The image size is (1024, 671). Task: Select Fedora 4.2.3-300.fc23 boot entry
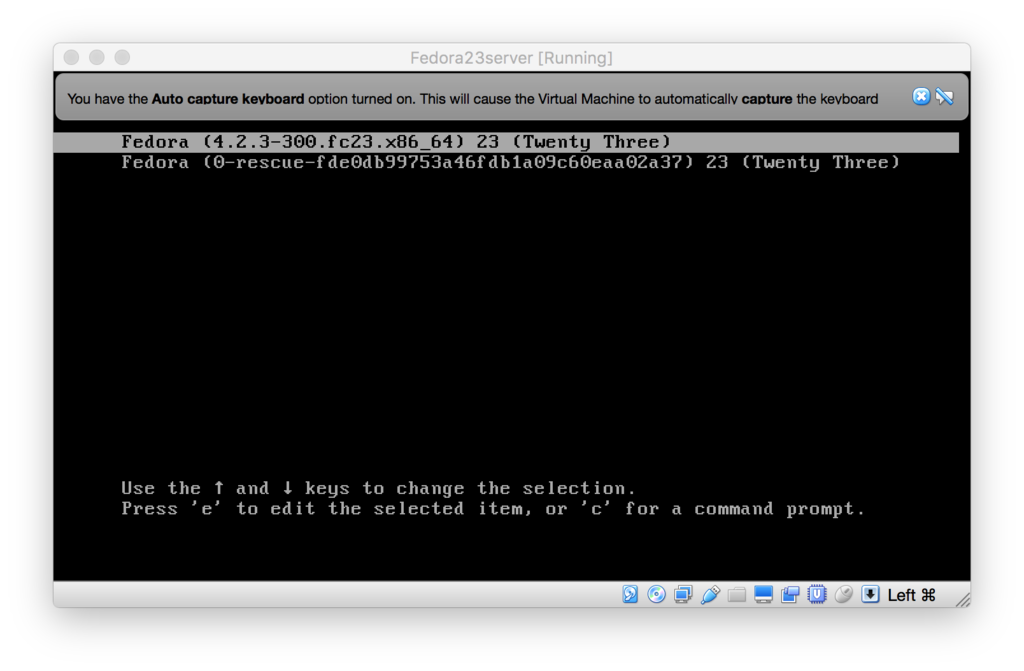(506, 142)
